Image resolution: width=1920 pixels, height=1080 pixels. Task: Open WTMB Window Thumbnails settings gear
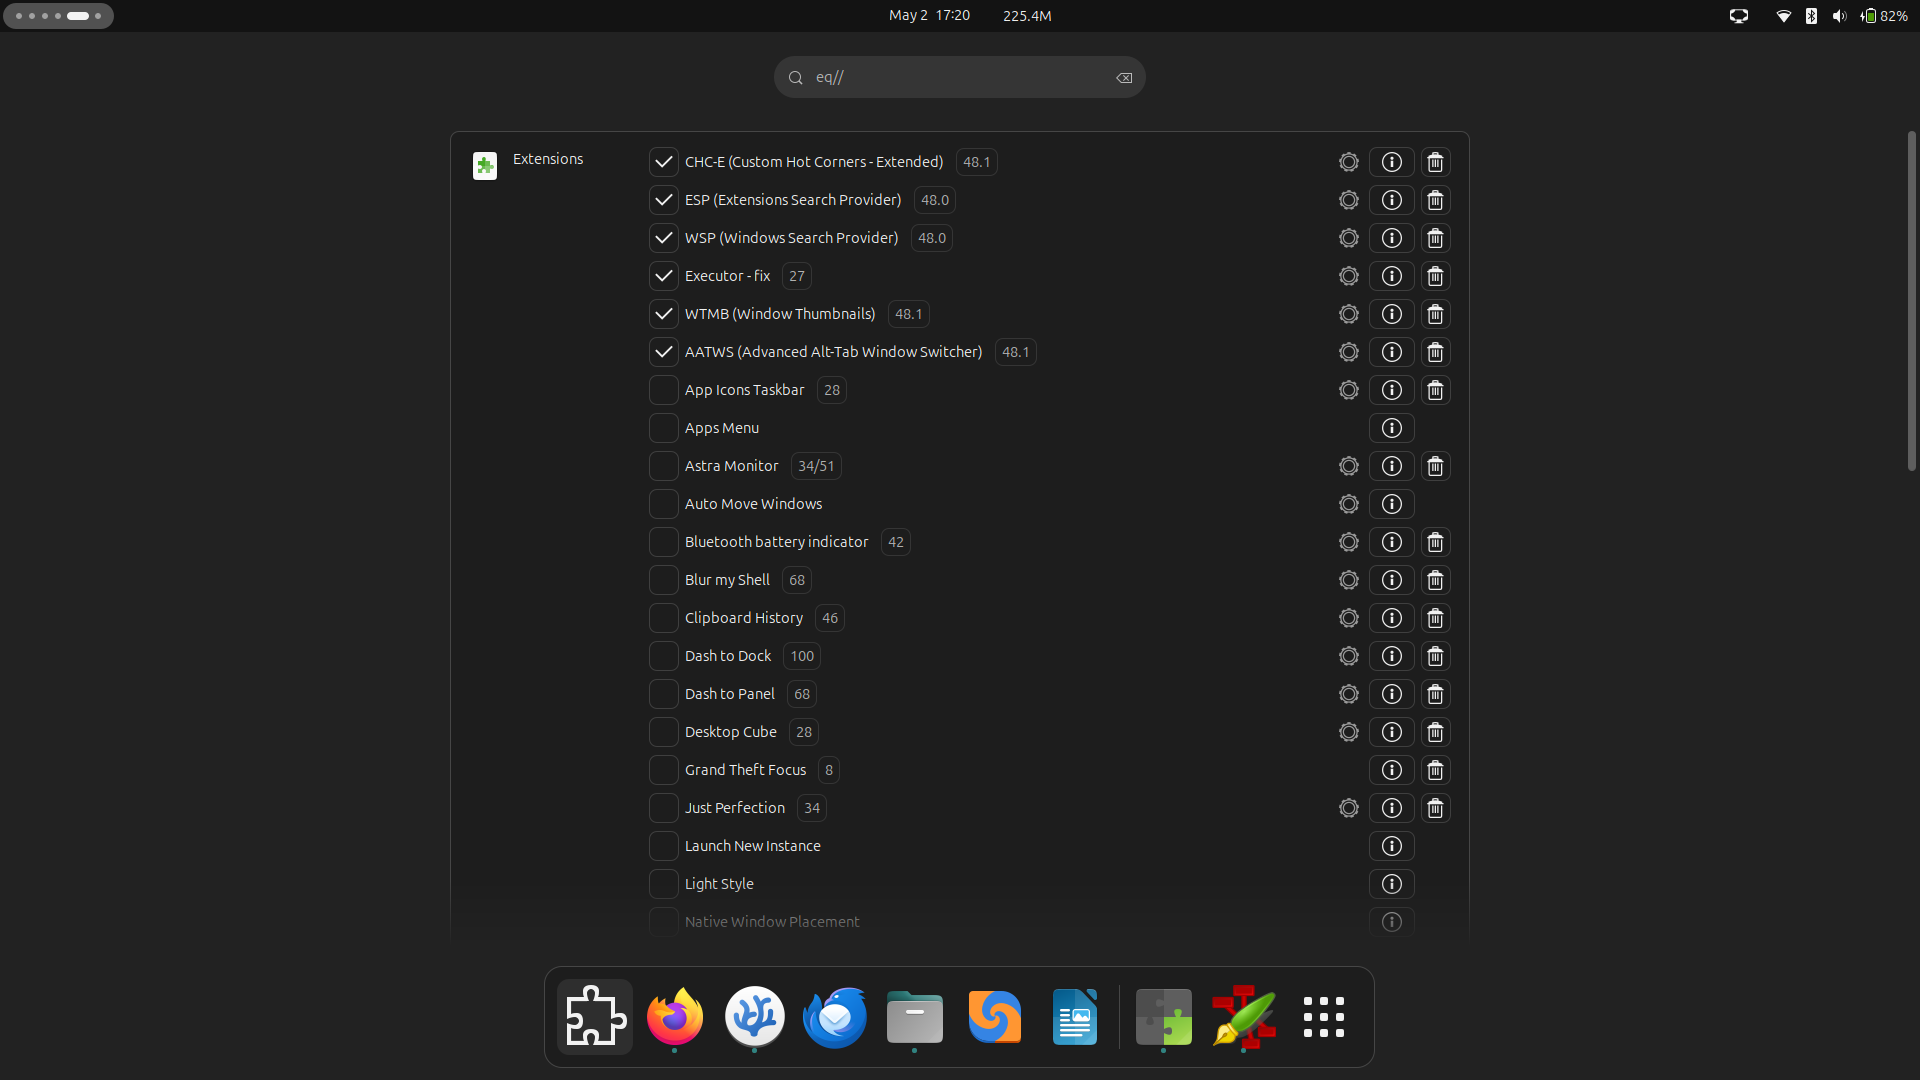pos(1348,314)
